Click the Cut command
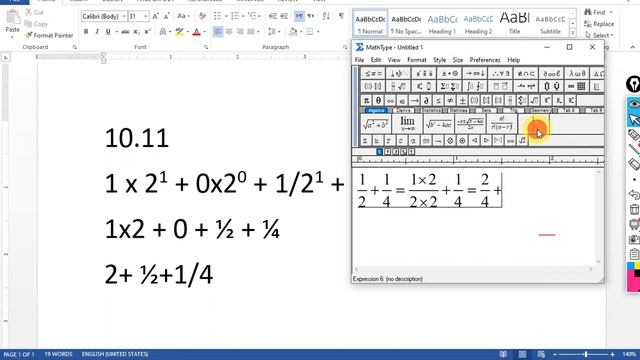This screenshot has height=360, width=640. (x=34, y=12)
